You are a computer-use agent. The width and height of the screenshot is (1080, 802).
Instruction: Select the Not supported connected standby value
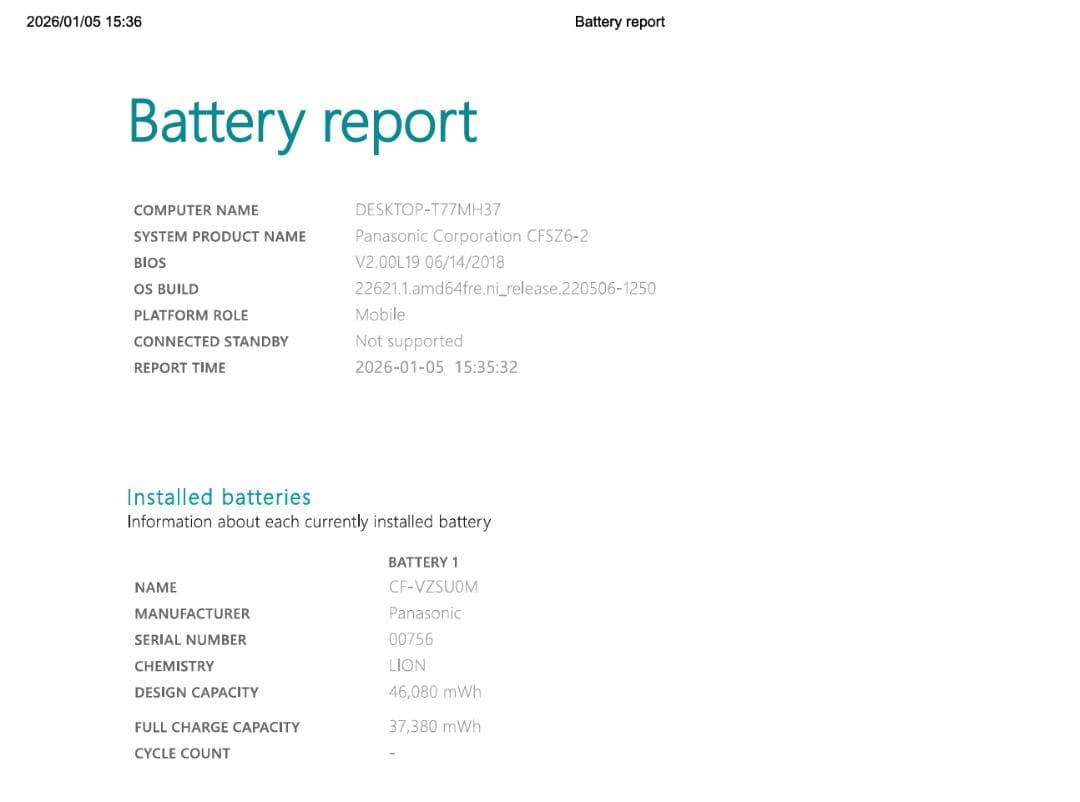[409, 341]
